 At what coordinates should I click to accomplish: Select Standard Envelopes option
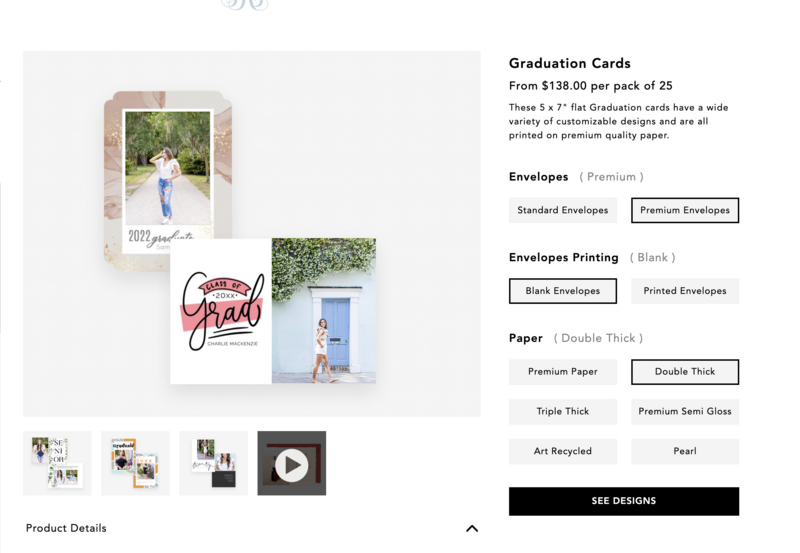(x=563, y=210)
